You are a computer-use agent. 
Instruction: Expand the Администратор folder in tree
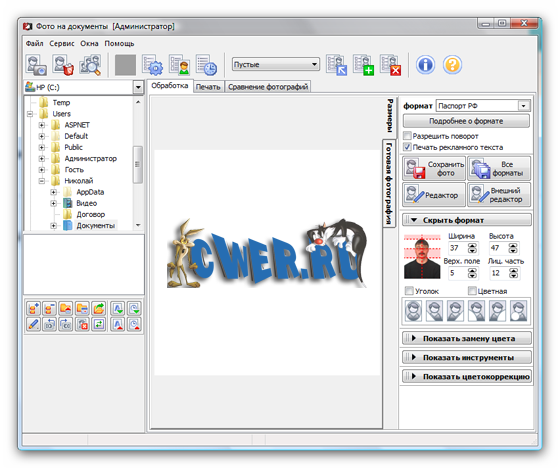click(x=42, y=158)
